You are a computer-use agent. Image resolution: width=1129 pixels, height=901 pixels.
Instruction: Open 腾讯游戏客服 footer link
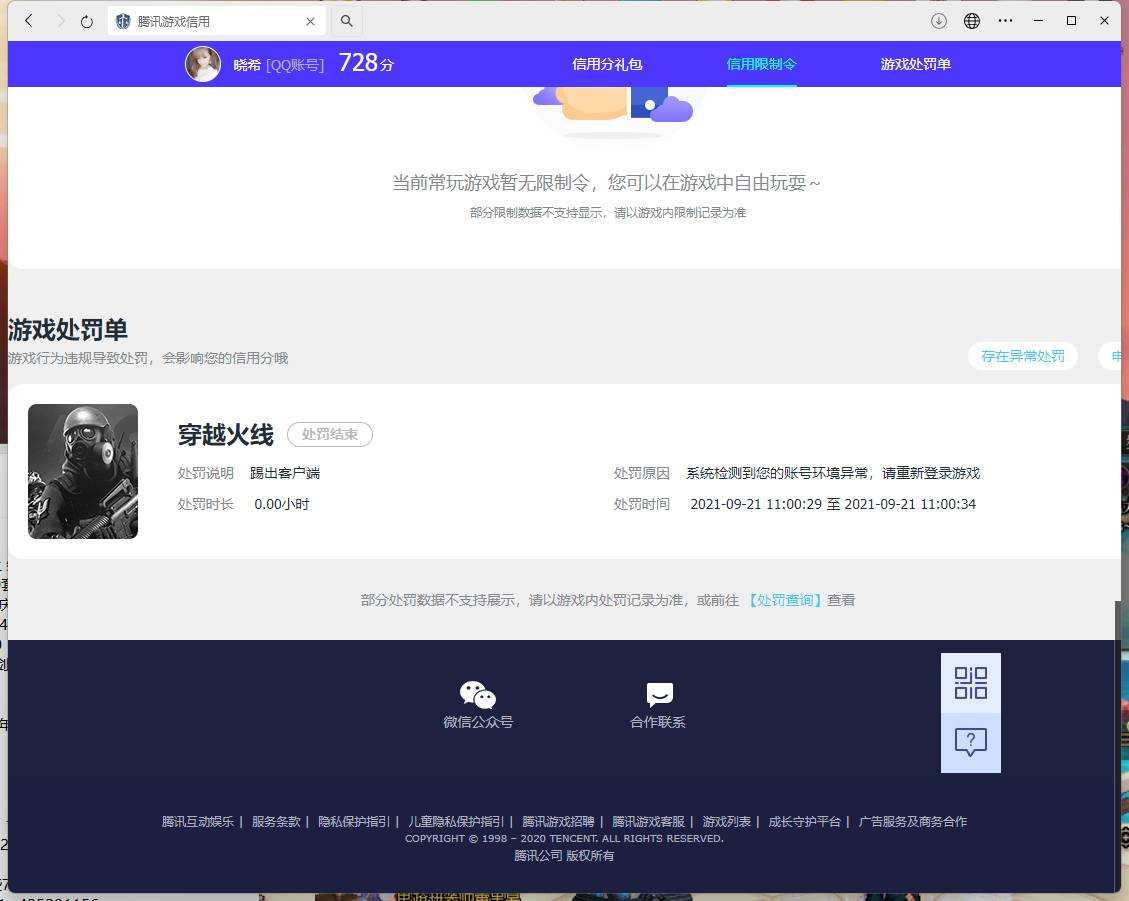click(648, 821)
